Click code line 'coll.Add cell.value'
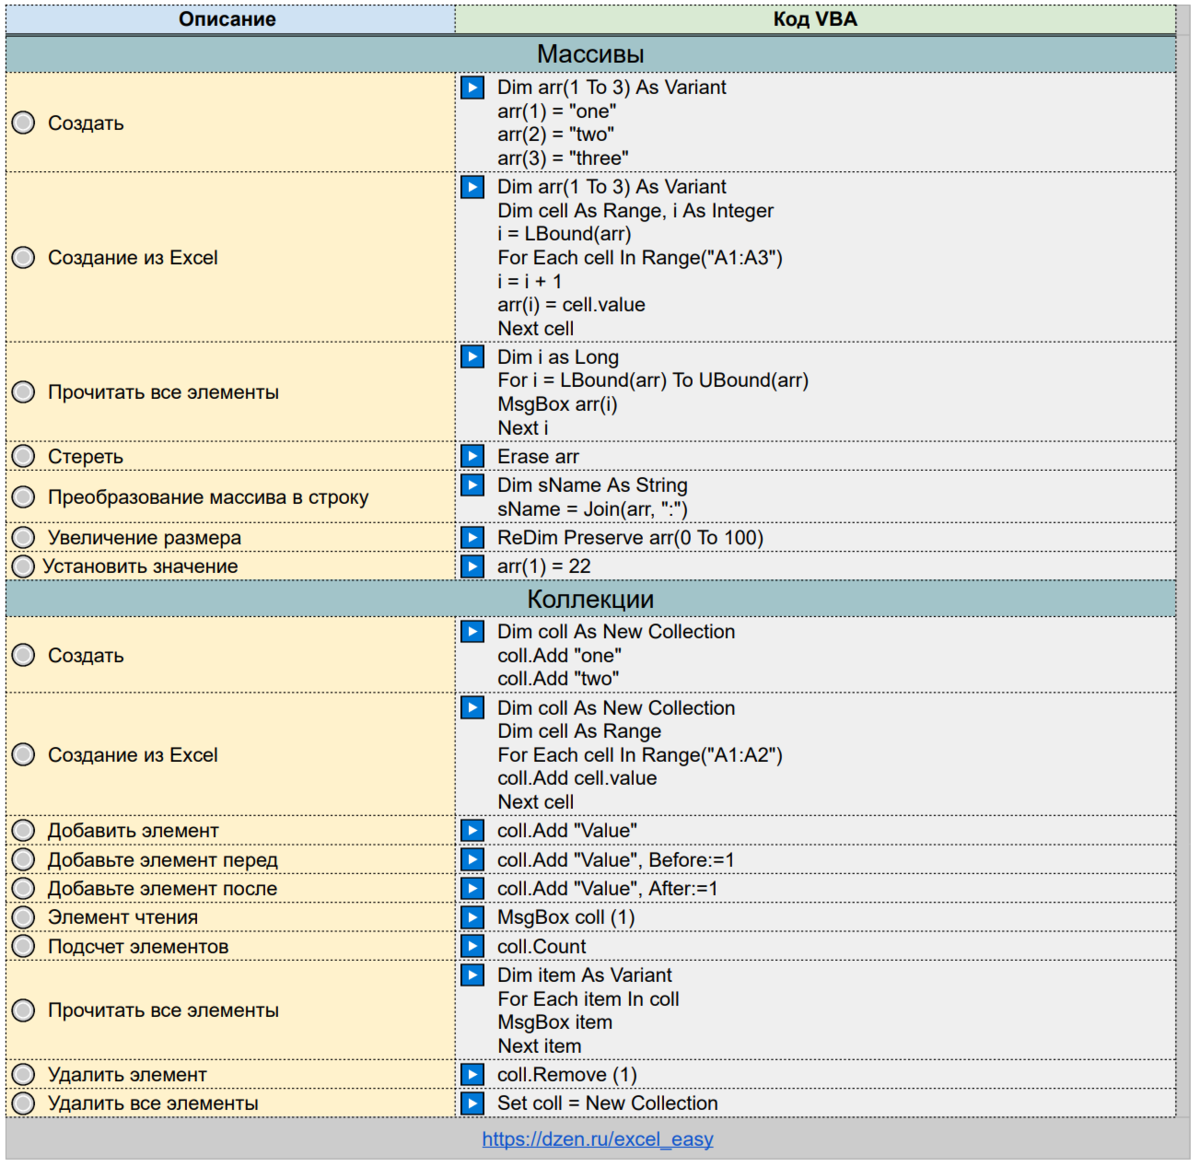The height and width of the screenshot is (1167, 1200). tap(577, 778)
